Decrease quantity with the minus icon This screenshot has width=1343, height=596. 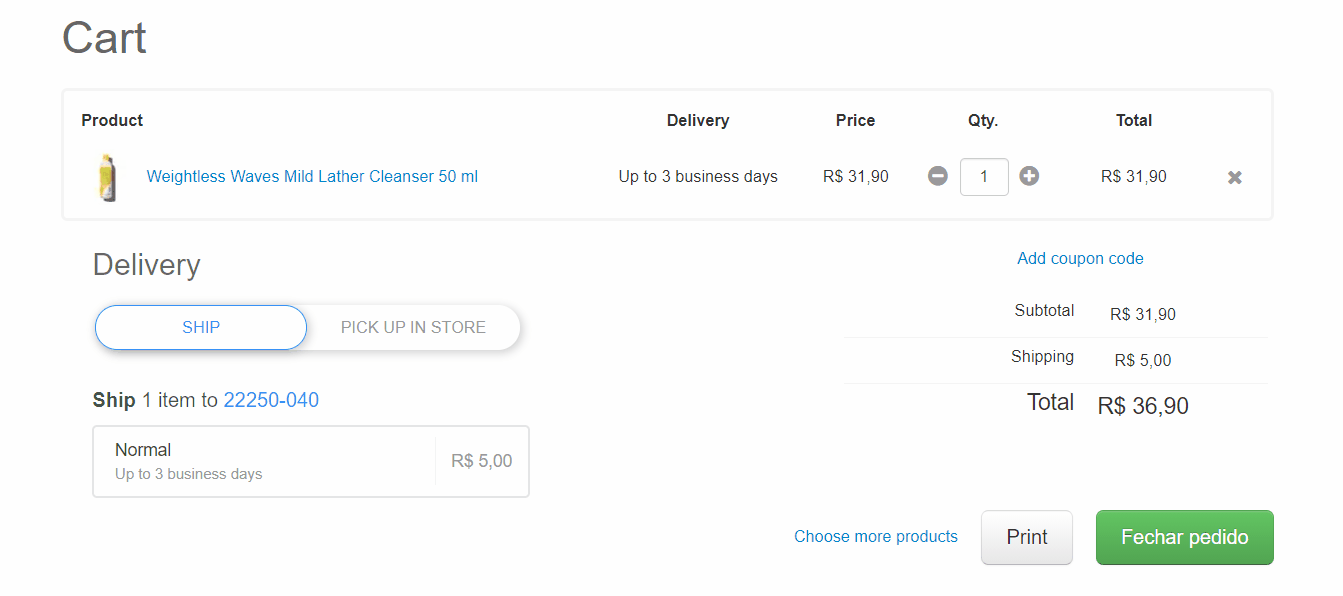[x=937, y=177]
